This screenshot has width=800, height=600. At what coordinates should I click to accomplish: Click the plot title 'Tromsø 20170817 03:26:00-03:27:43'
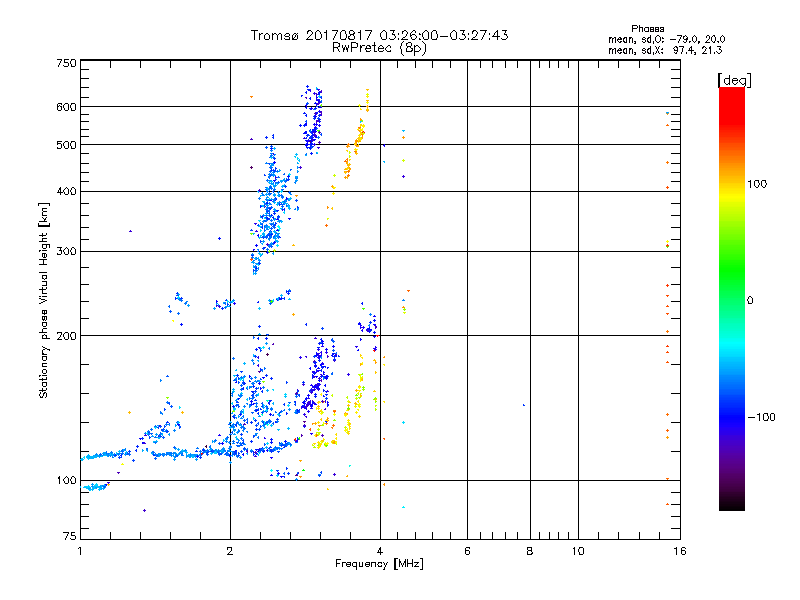pyautogui.click(x=379, y=35)
